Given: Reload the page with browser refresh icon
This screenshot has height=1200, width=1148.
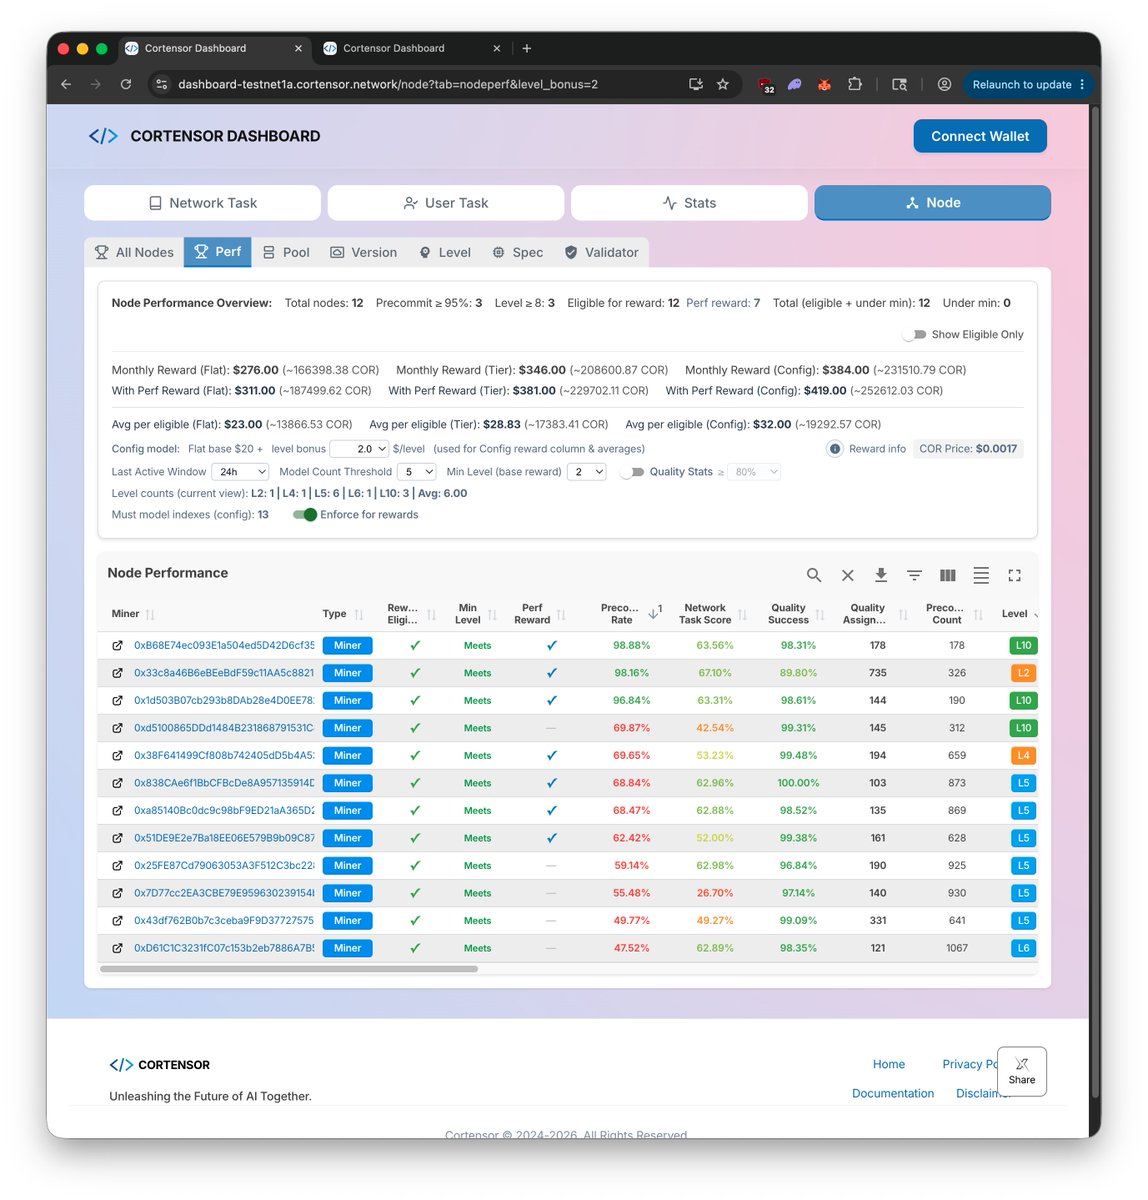Looking at the screenshot, I should click(x=126, y=85).
